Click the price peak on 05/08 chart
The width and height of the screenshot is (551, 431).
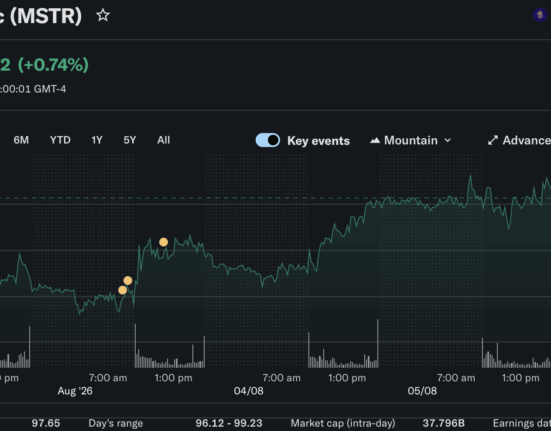470,176
